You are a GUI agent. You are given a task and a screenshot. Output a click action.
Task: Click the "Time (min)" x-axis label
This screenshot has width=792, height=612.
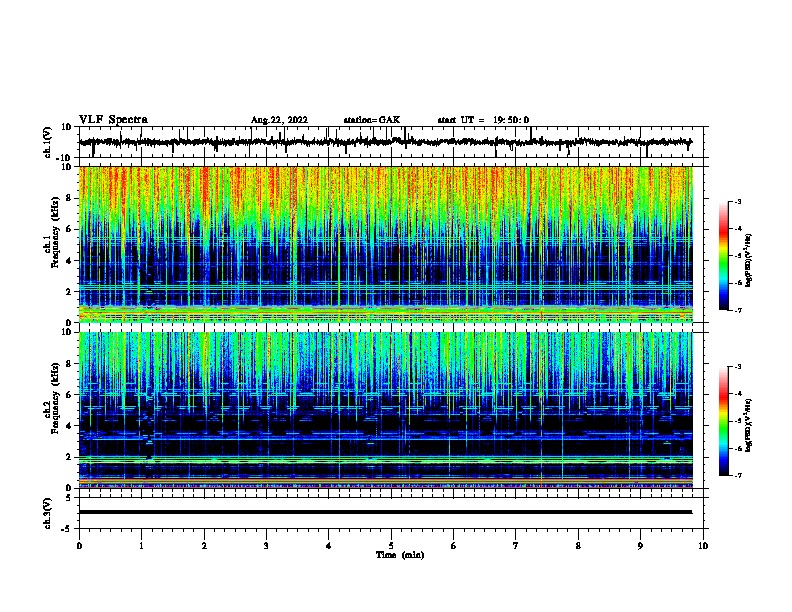(x=400, y=555)
